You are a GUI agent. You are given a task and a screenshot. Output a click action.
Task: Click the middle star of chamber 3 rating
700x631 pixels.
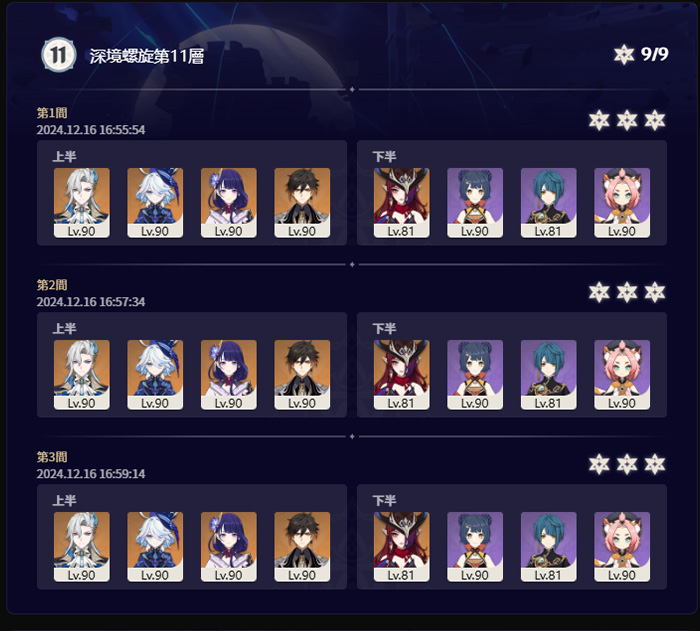point(627,464)
